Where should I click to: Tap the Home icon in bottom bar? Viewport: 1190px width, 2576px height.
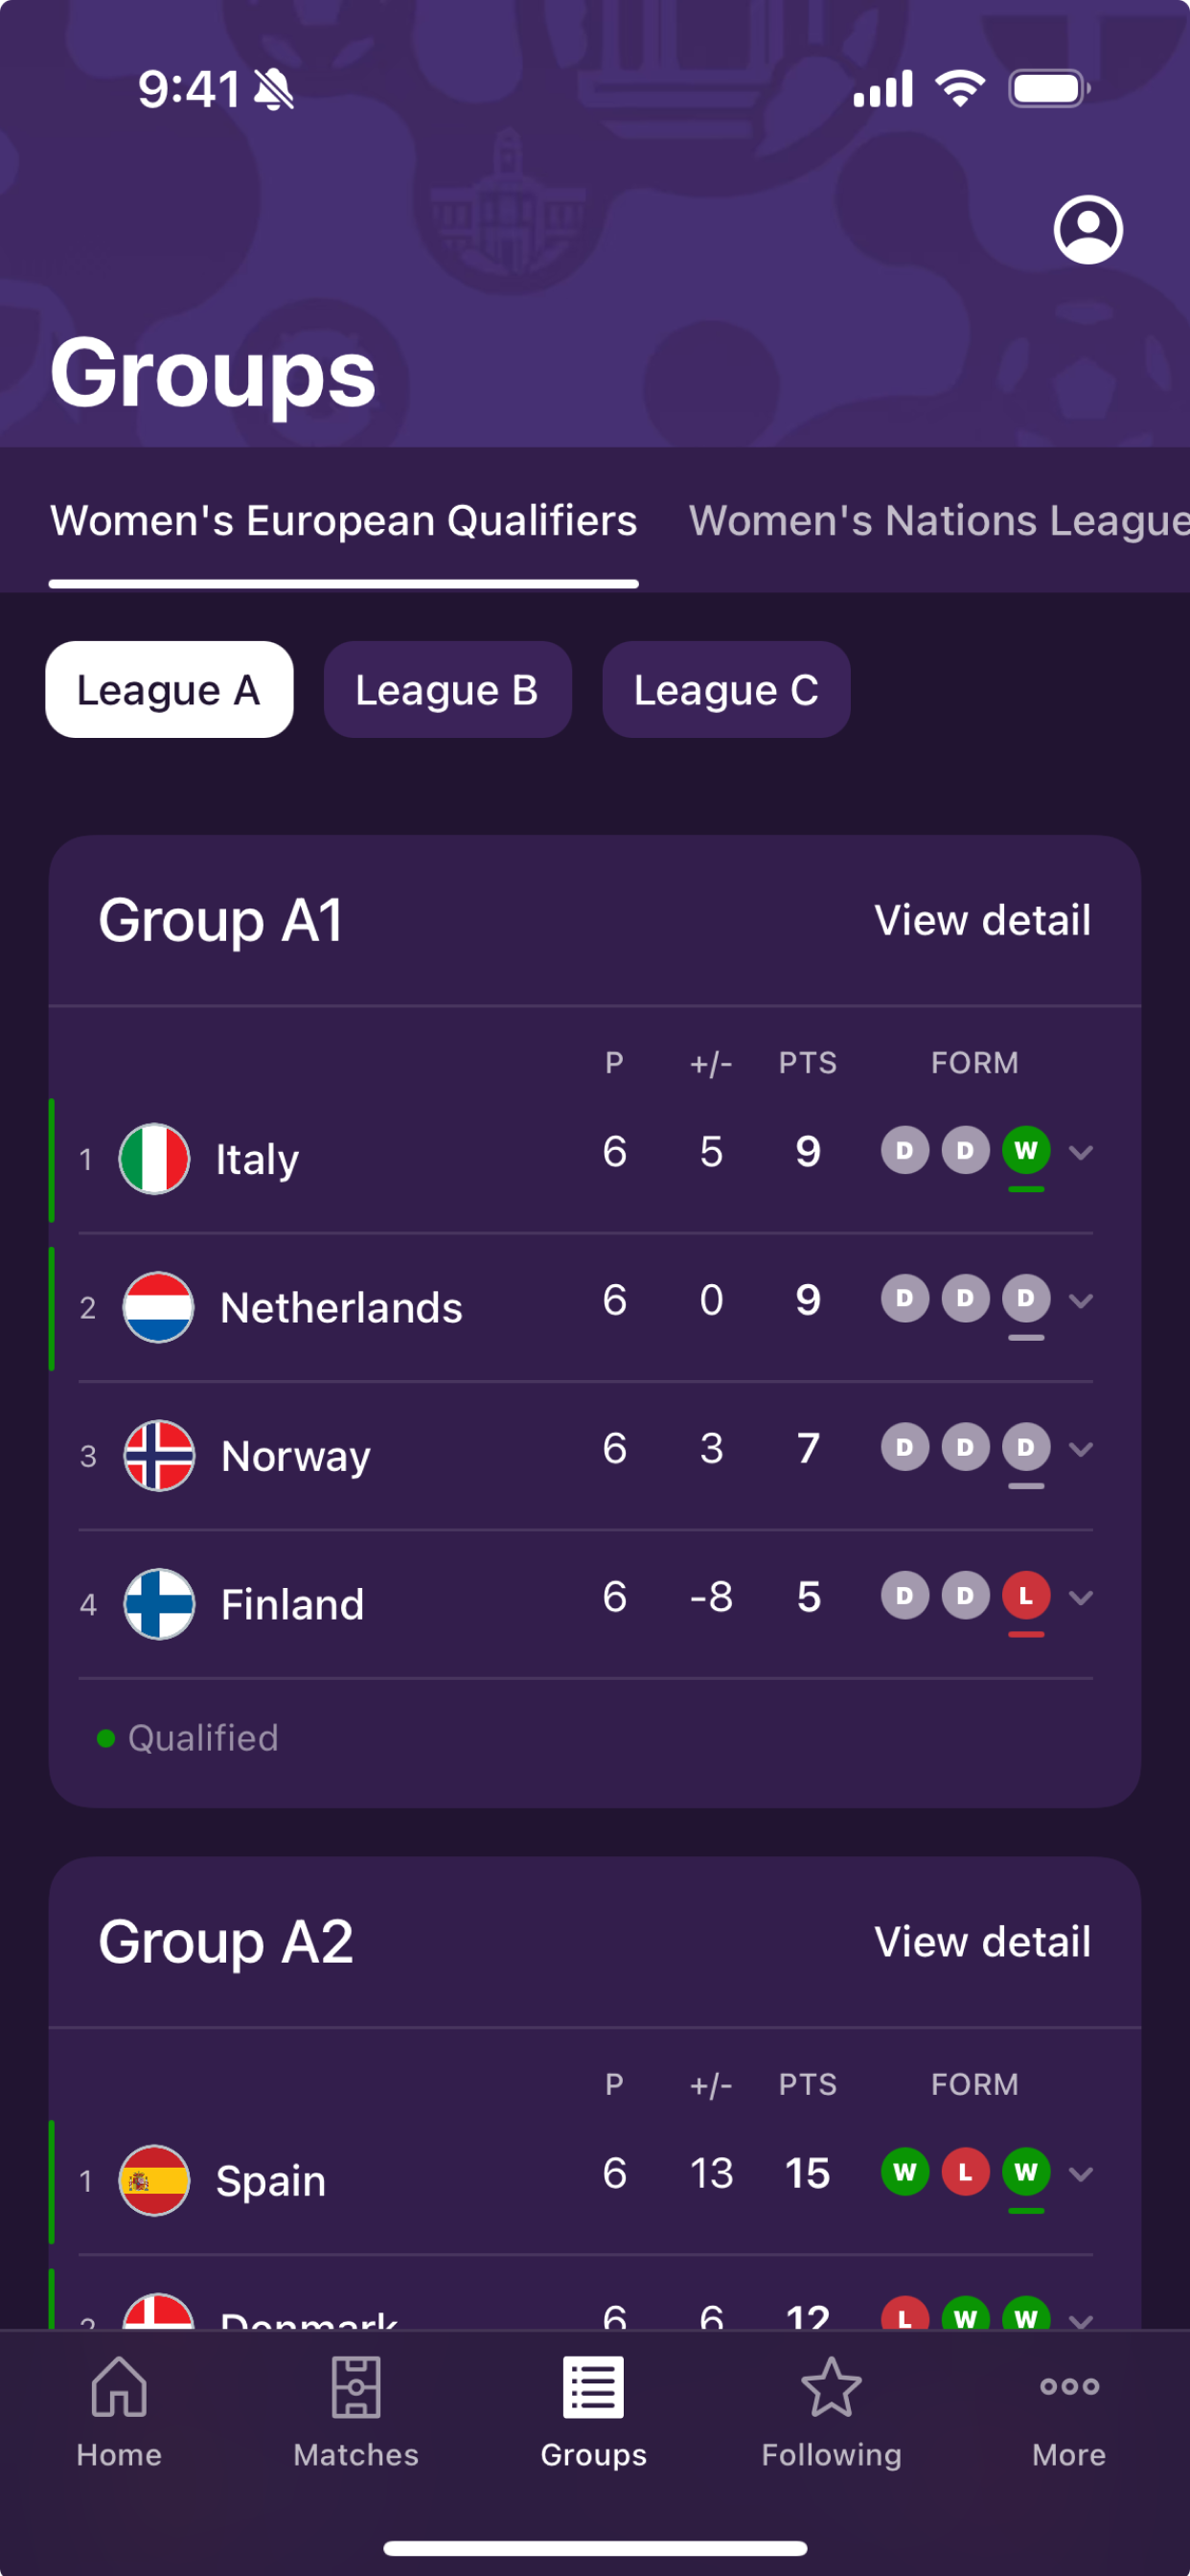119,2389
